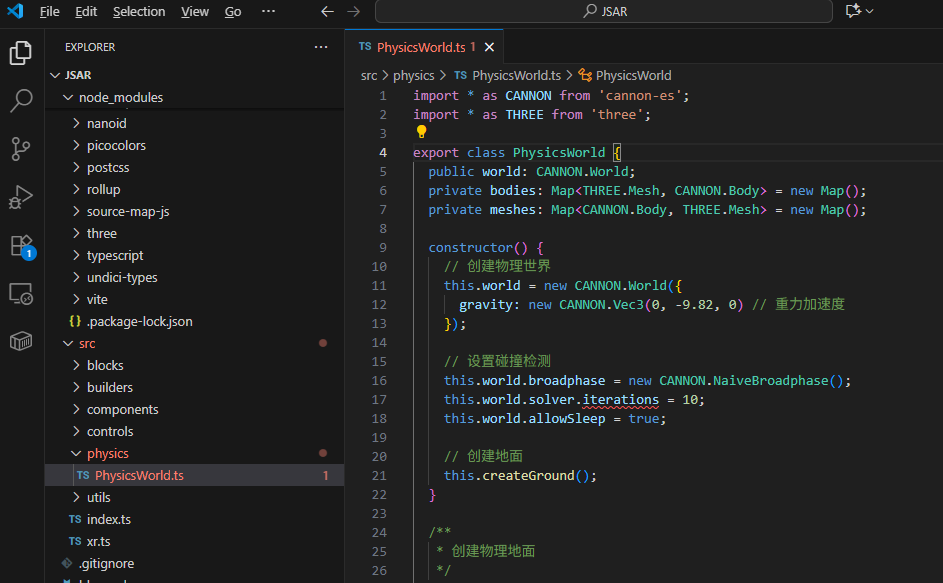Open index.ts in the file tree

tap(109, 519)
